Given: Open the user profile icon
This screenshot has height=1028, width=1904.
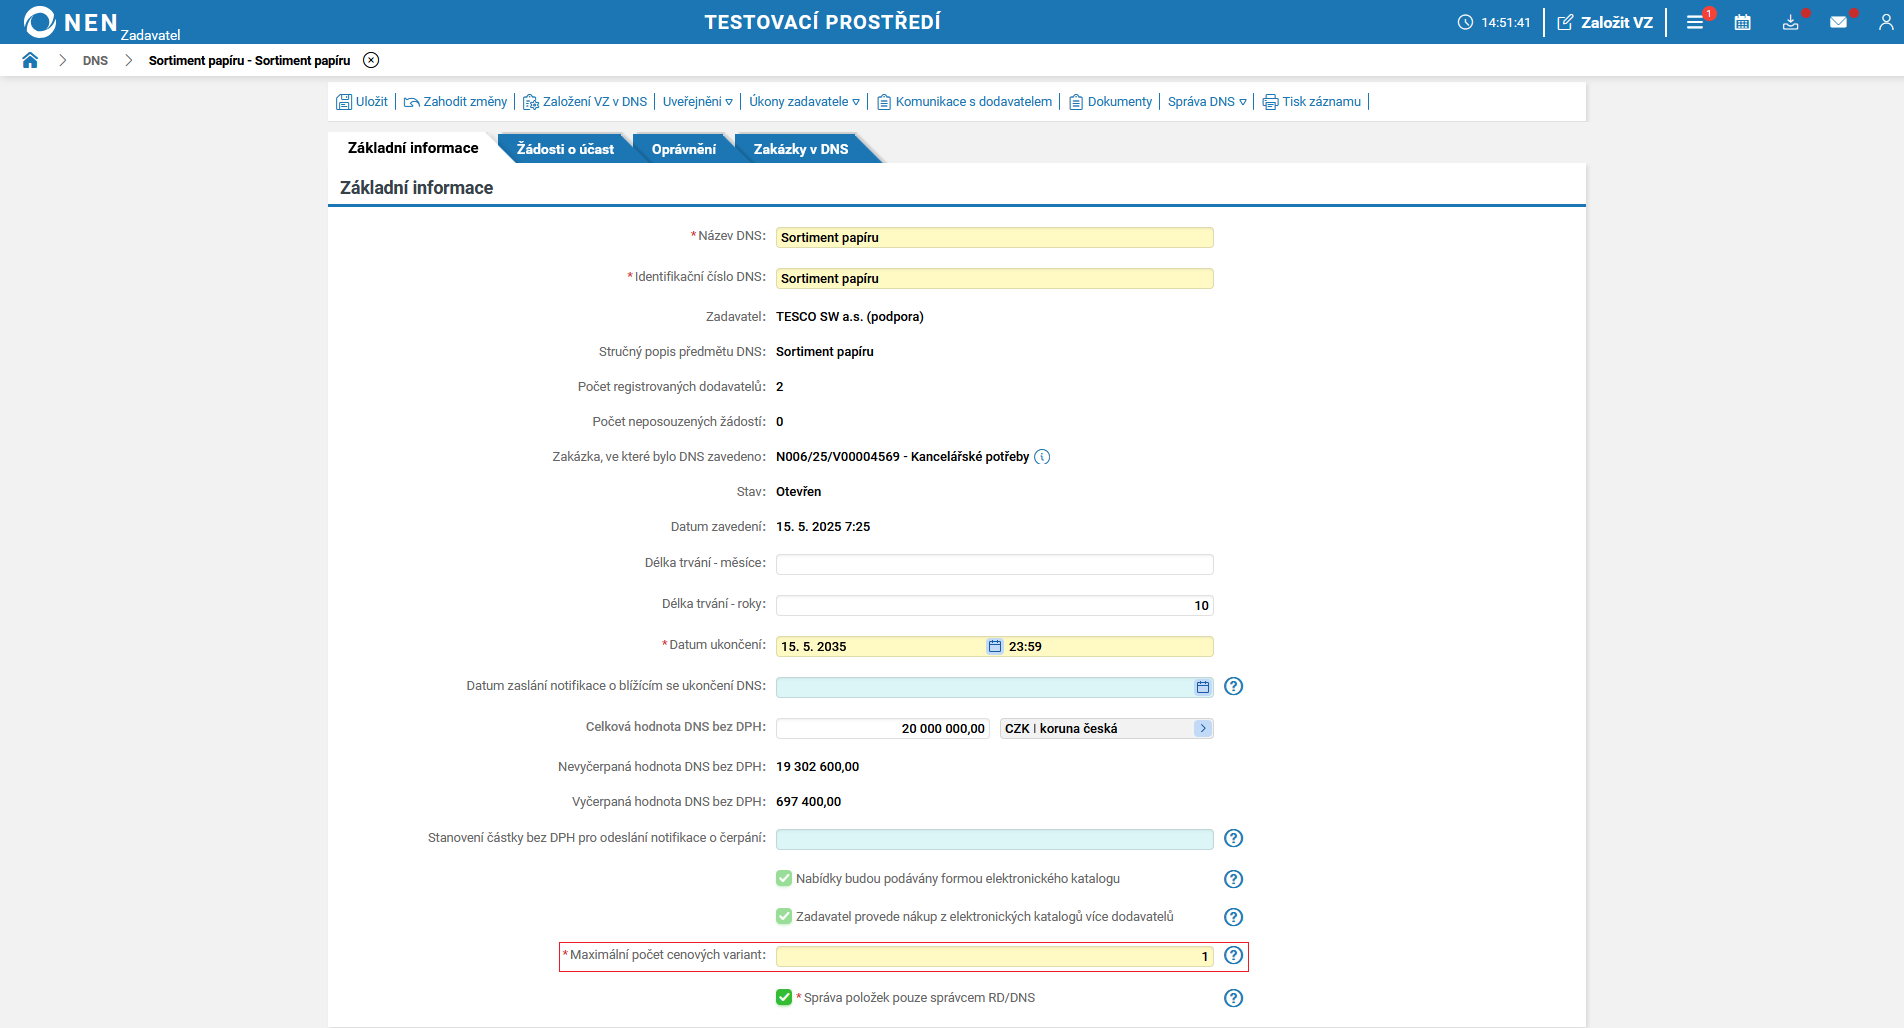Looking at the screenshot, I should pos(1886,22).
